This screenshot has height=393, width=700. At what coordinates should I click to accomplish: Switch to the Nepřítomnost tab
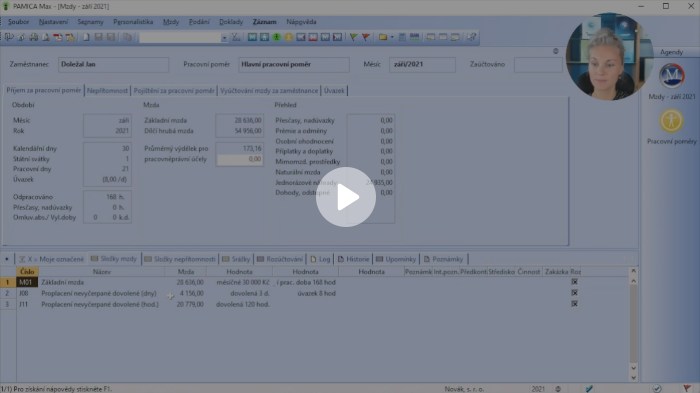107,91
